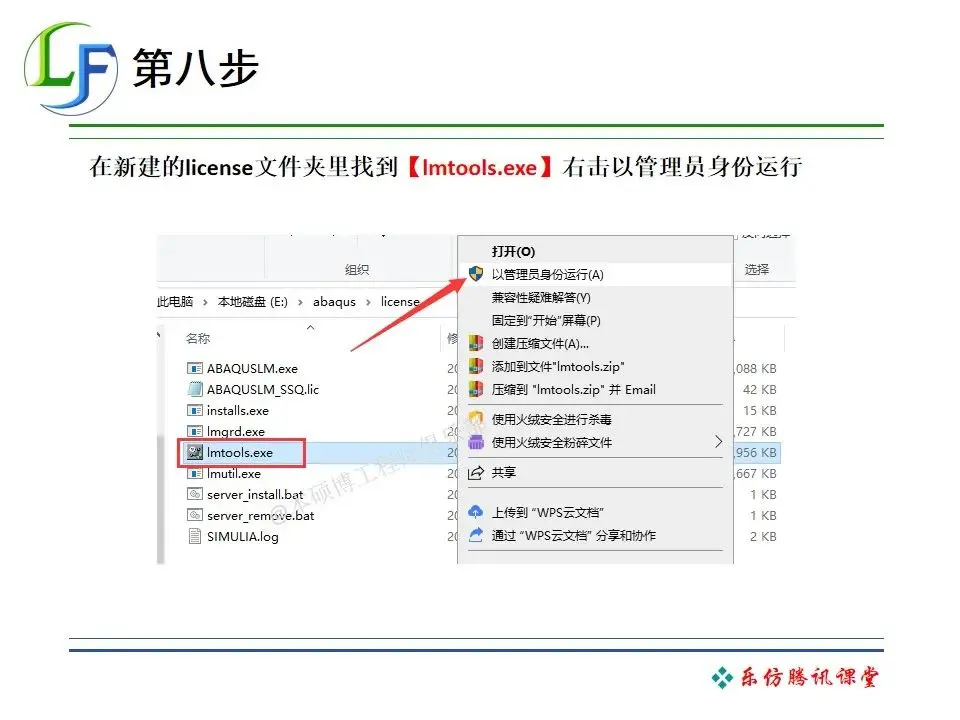
Task: Select the lmtools.exe file name
Action: click(x=240, y=452)
